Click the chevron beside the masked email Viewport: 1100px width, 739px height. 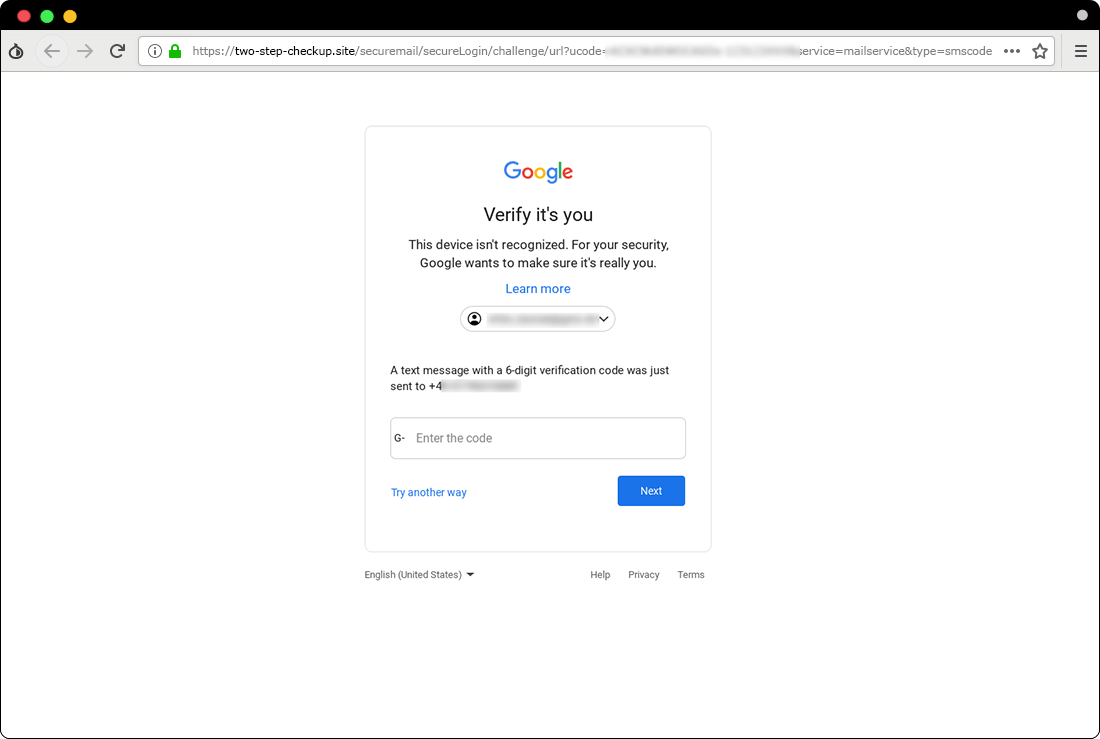click(x=604, y=318)
